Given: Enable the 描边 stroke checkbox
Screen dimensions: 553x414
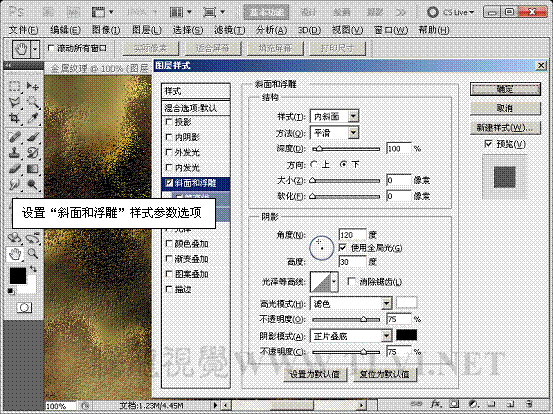Looking at the screenshot, I should (x=169, y=289).
